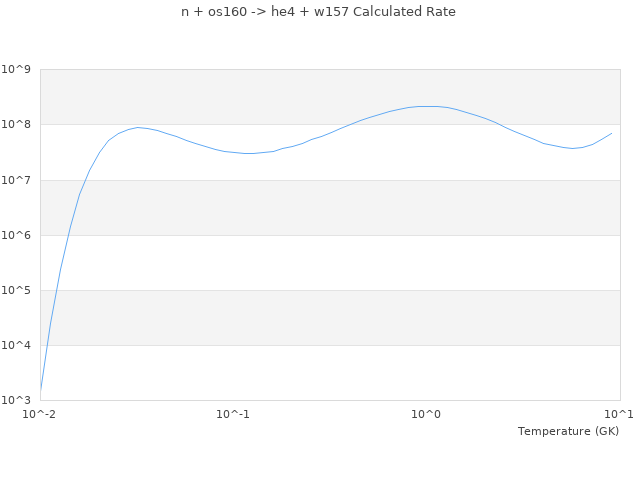
Task: Click the 10^9 y-axis tick label
Action: [x=16, y=70]
